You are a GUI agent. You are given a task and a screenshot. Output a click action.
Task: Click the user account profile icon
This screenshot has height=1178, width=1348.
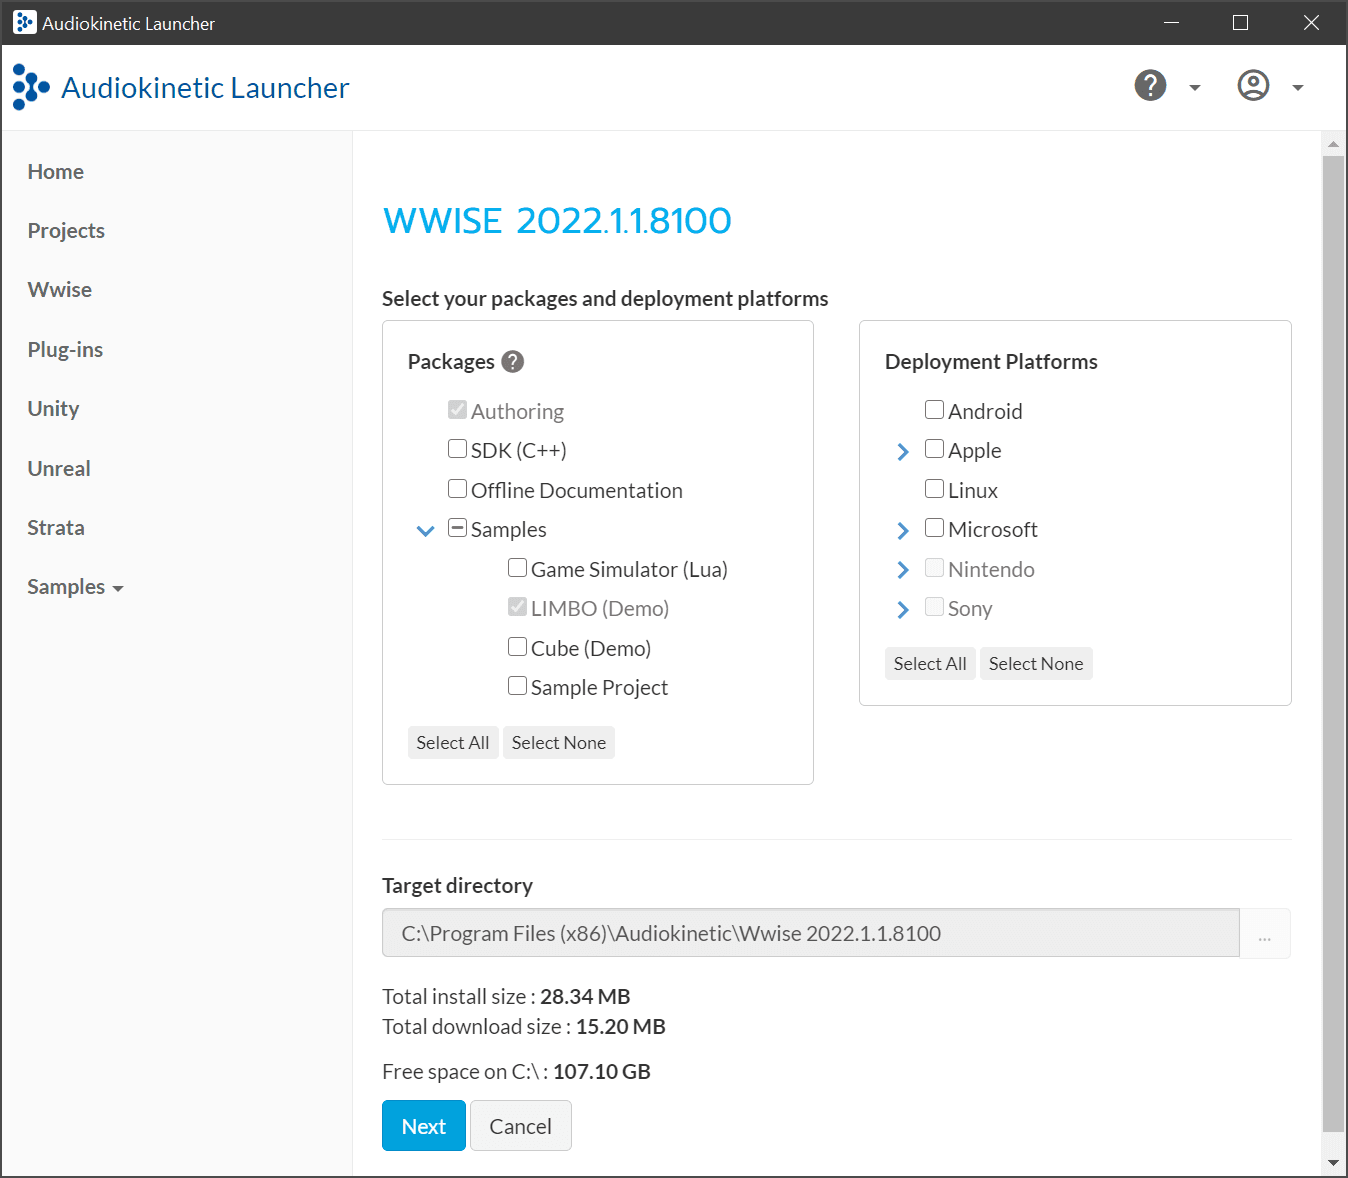tap(1253, 86)
